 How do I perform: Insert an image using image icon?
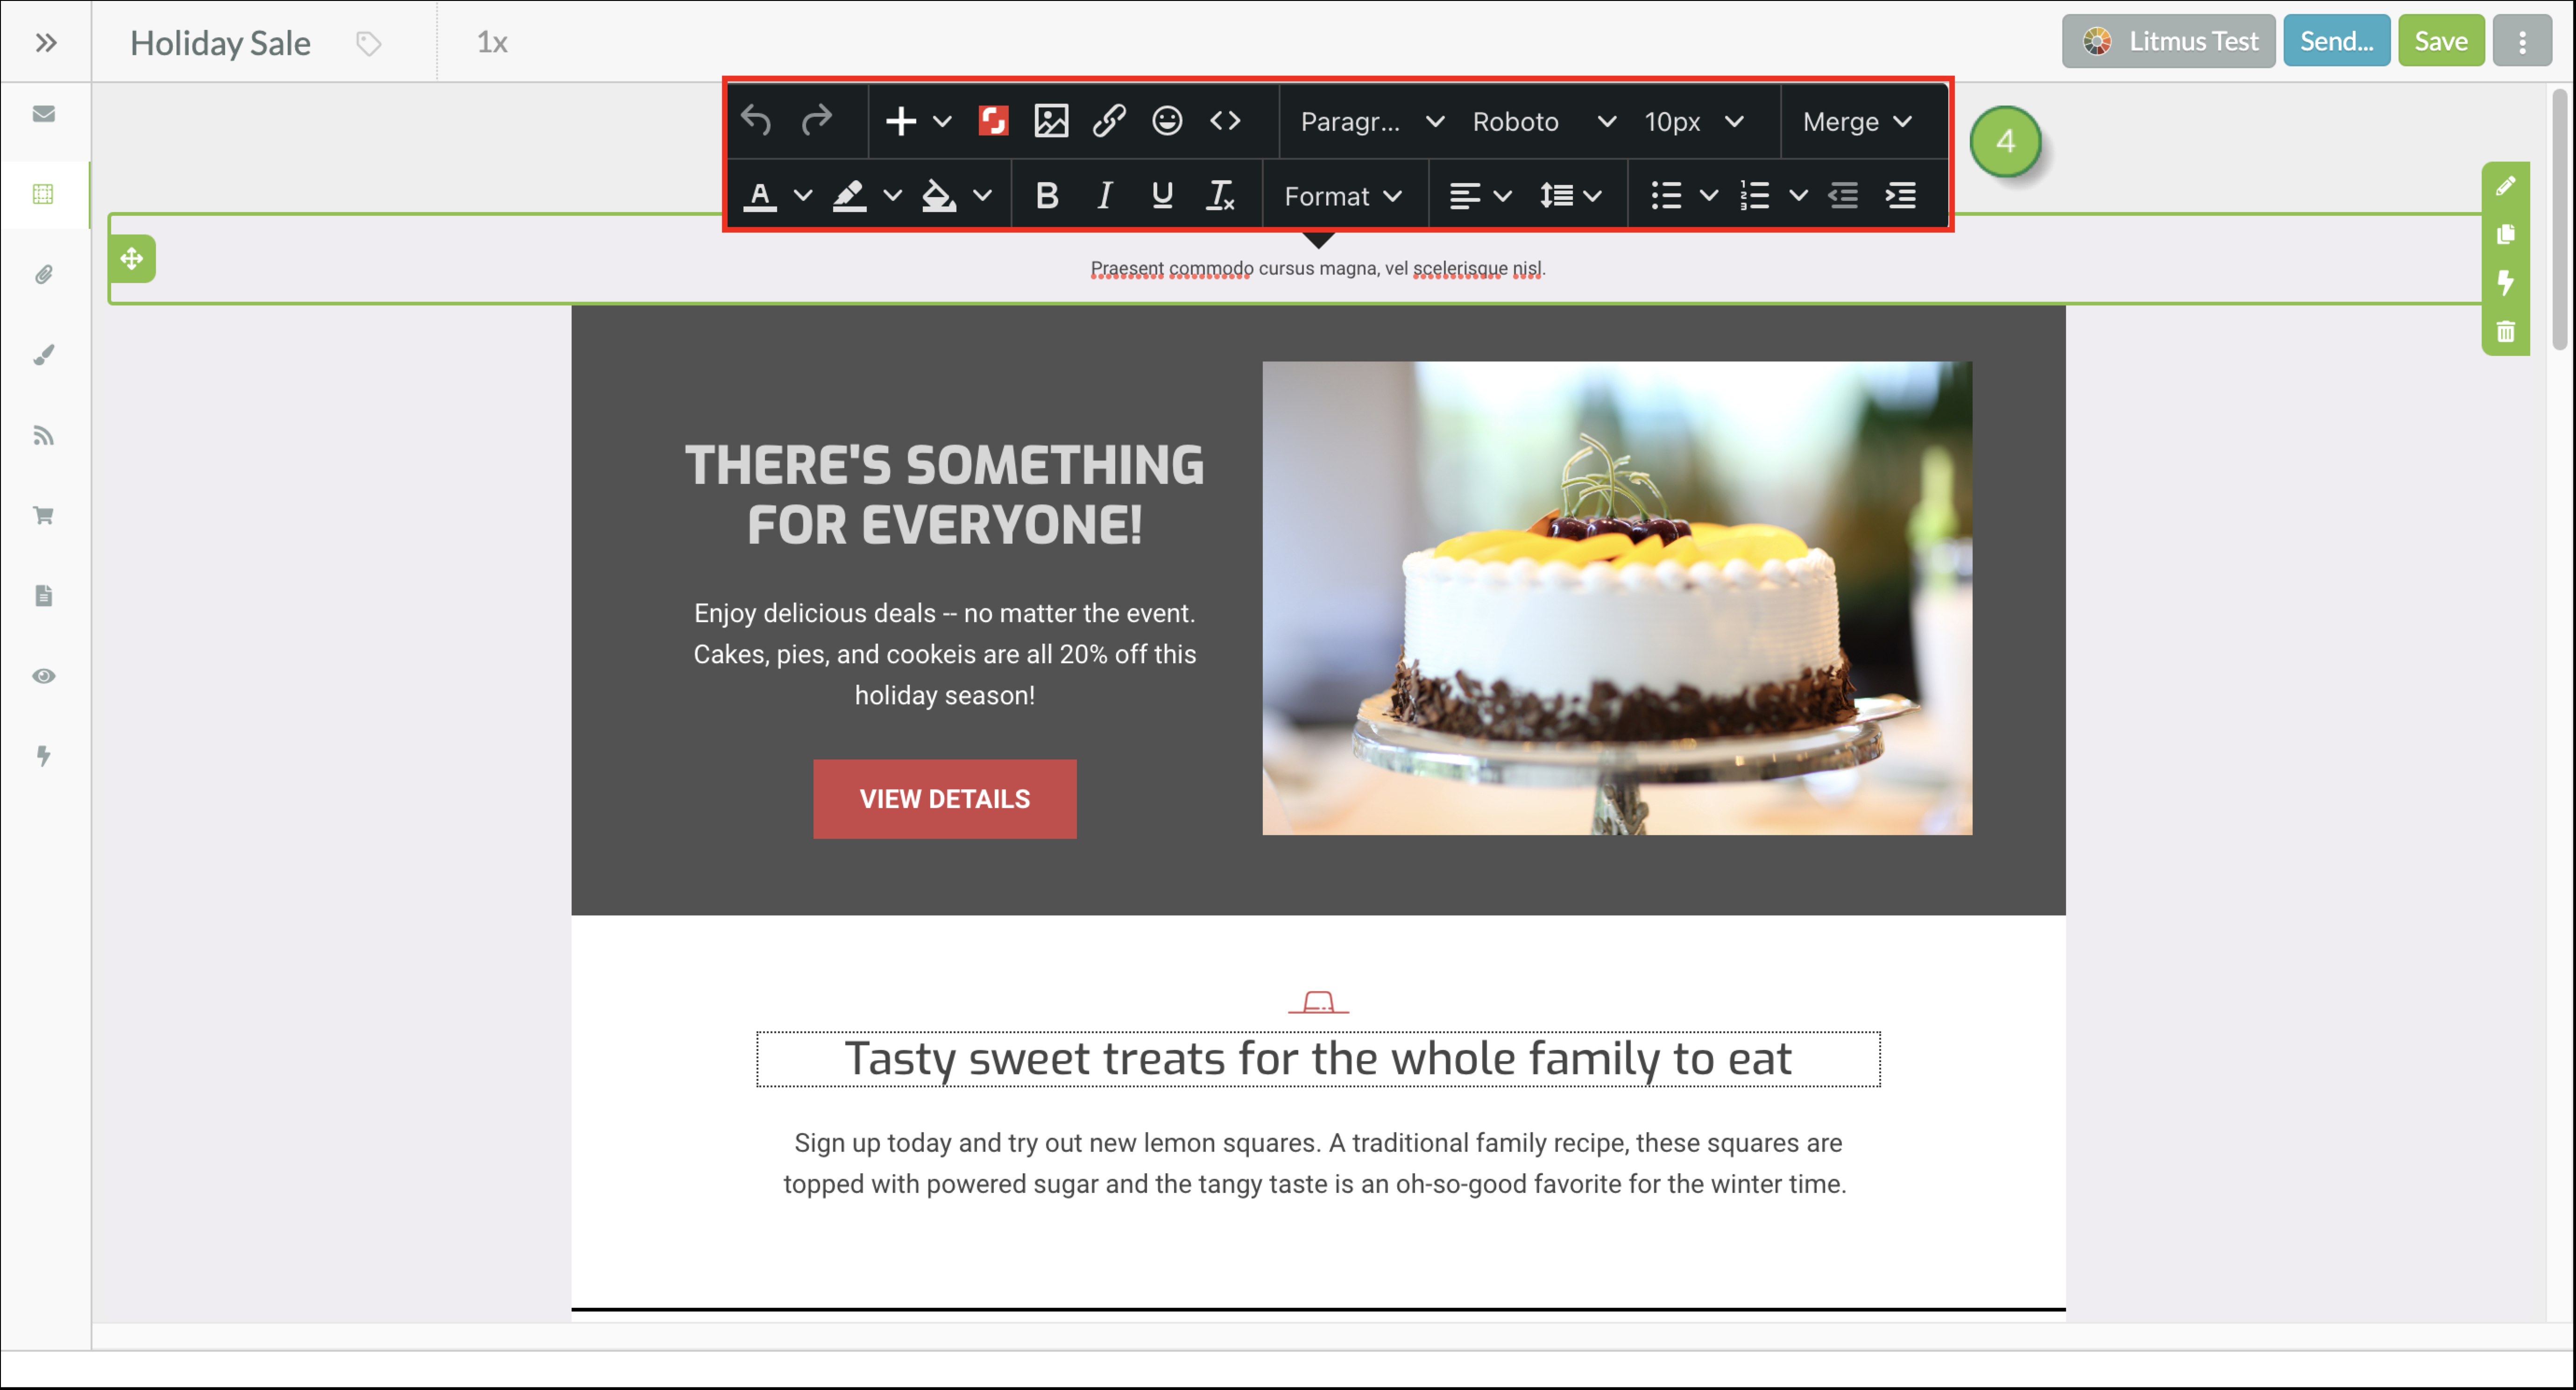(1051, 121)
